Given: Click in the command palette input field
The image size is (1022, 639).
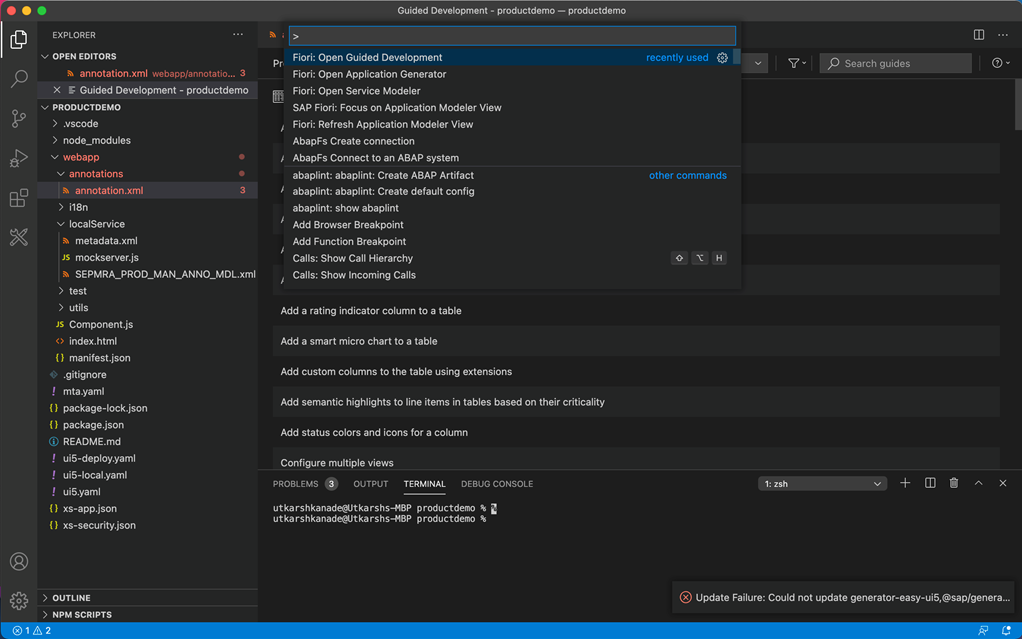Looking at the screenshot, I should pyautogui.click(x=512, y=36).
